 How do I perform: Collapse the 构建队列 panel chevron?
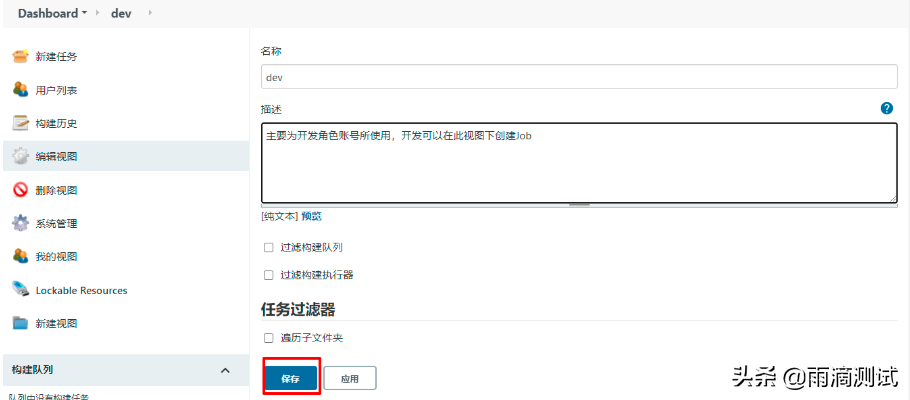coord(226,370)
